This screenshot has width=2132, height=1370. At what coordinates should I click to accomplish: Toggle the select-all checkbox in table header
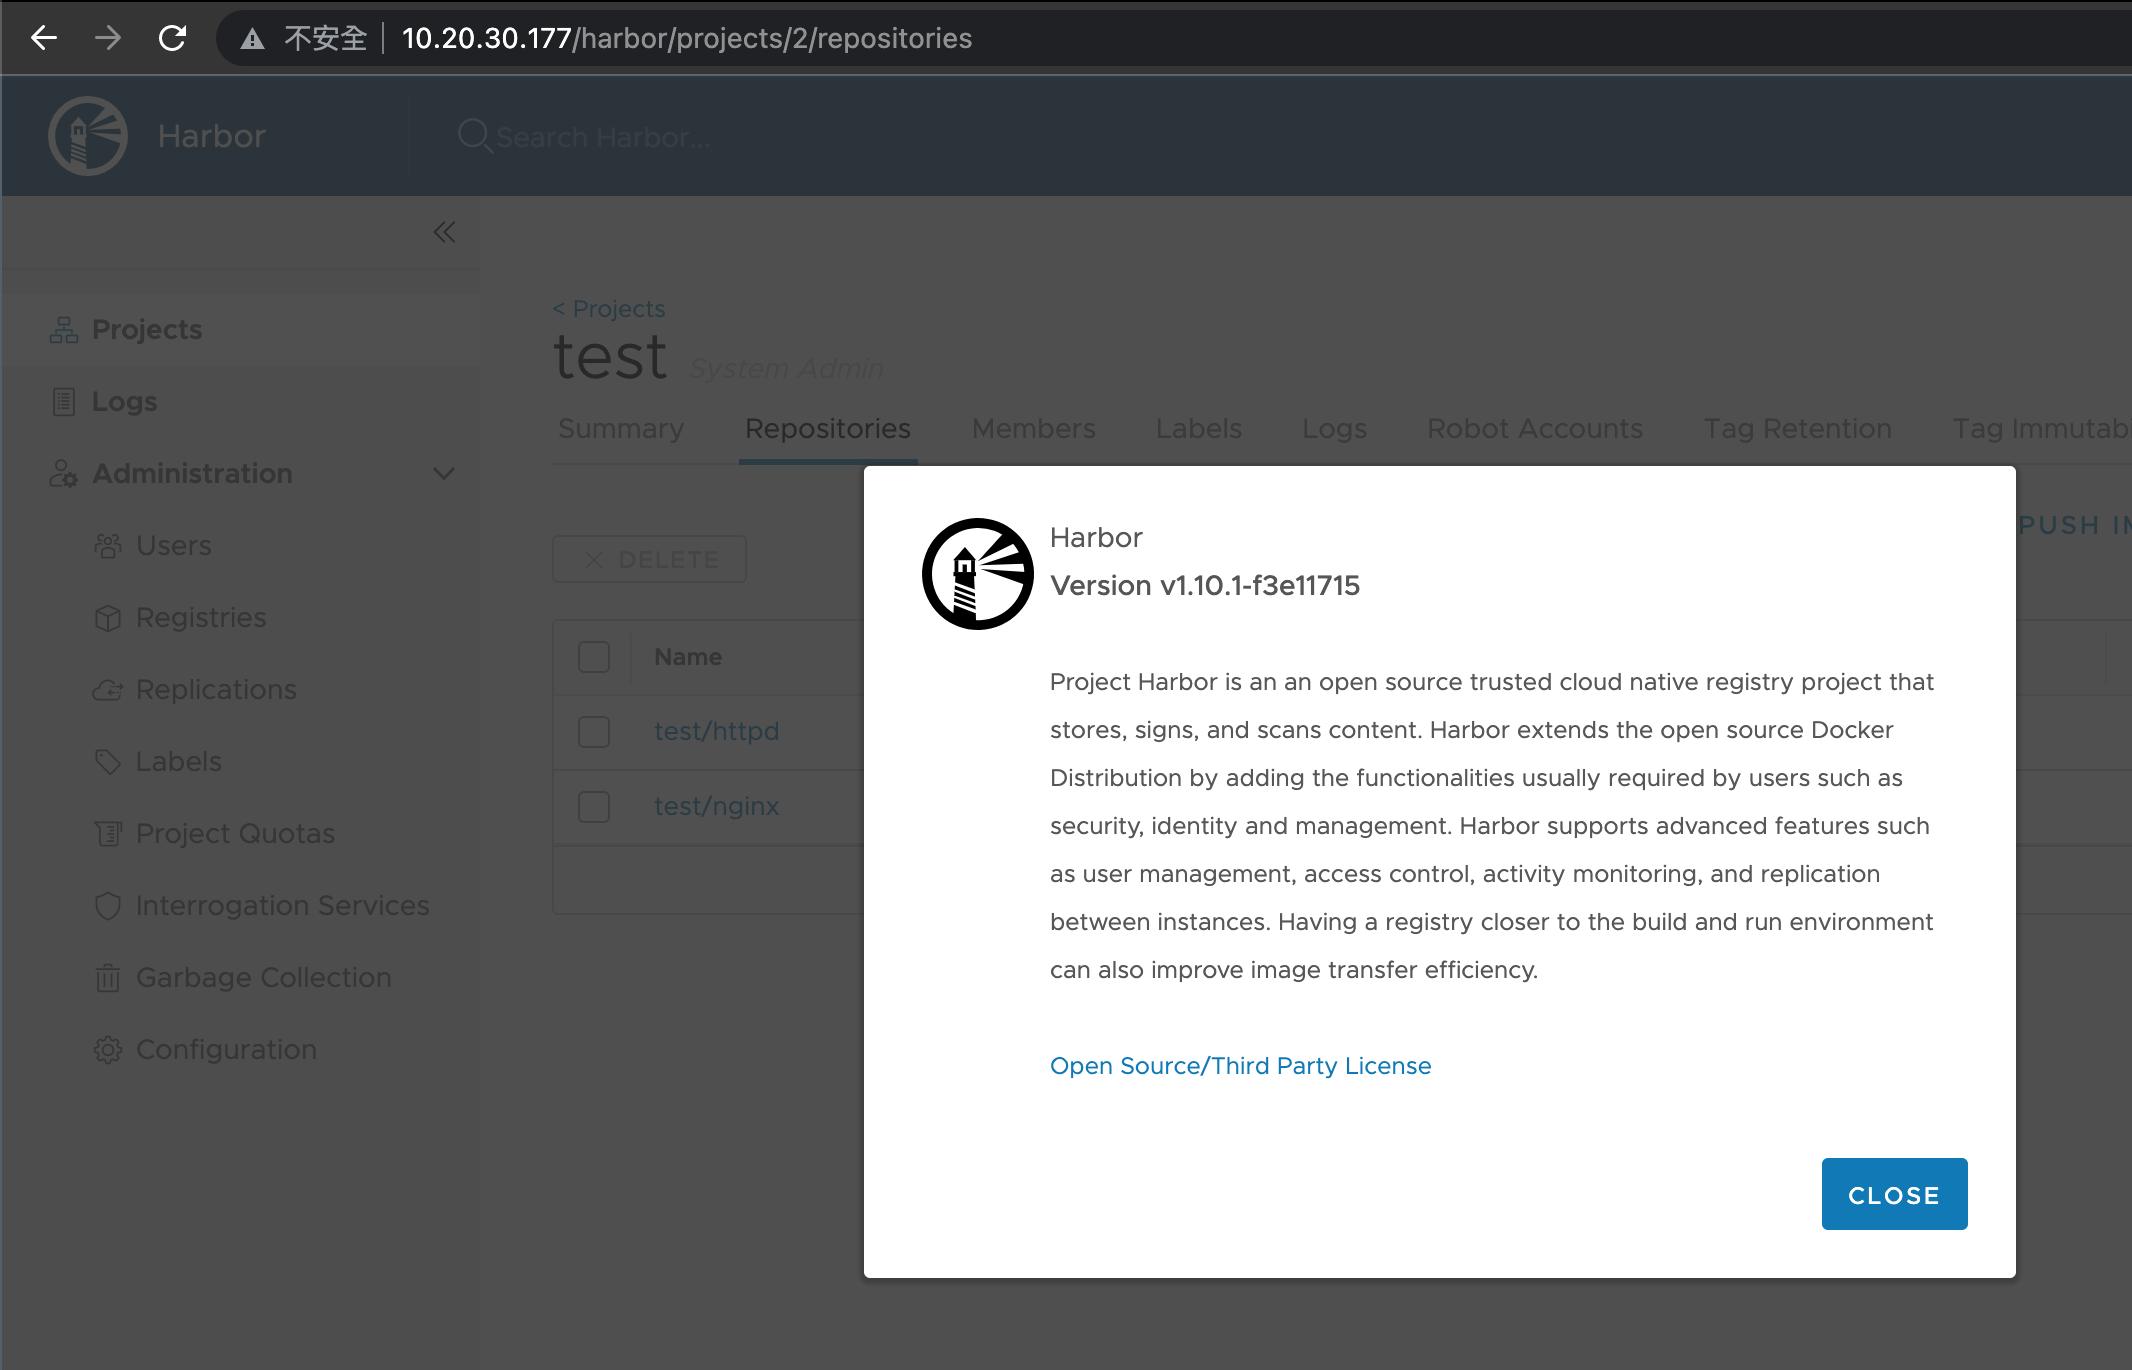[x=594, y=657]
